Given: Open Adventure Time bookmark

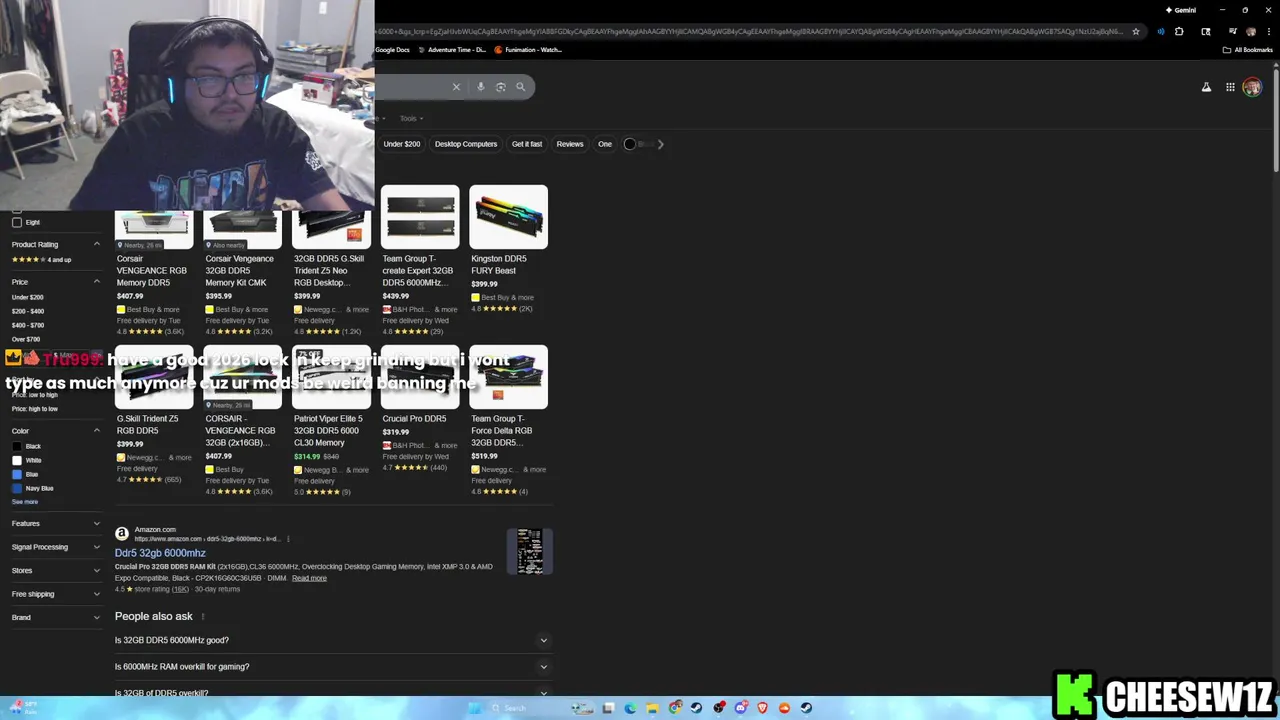Looking at the screenshot, I should 452,50.
